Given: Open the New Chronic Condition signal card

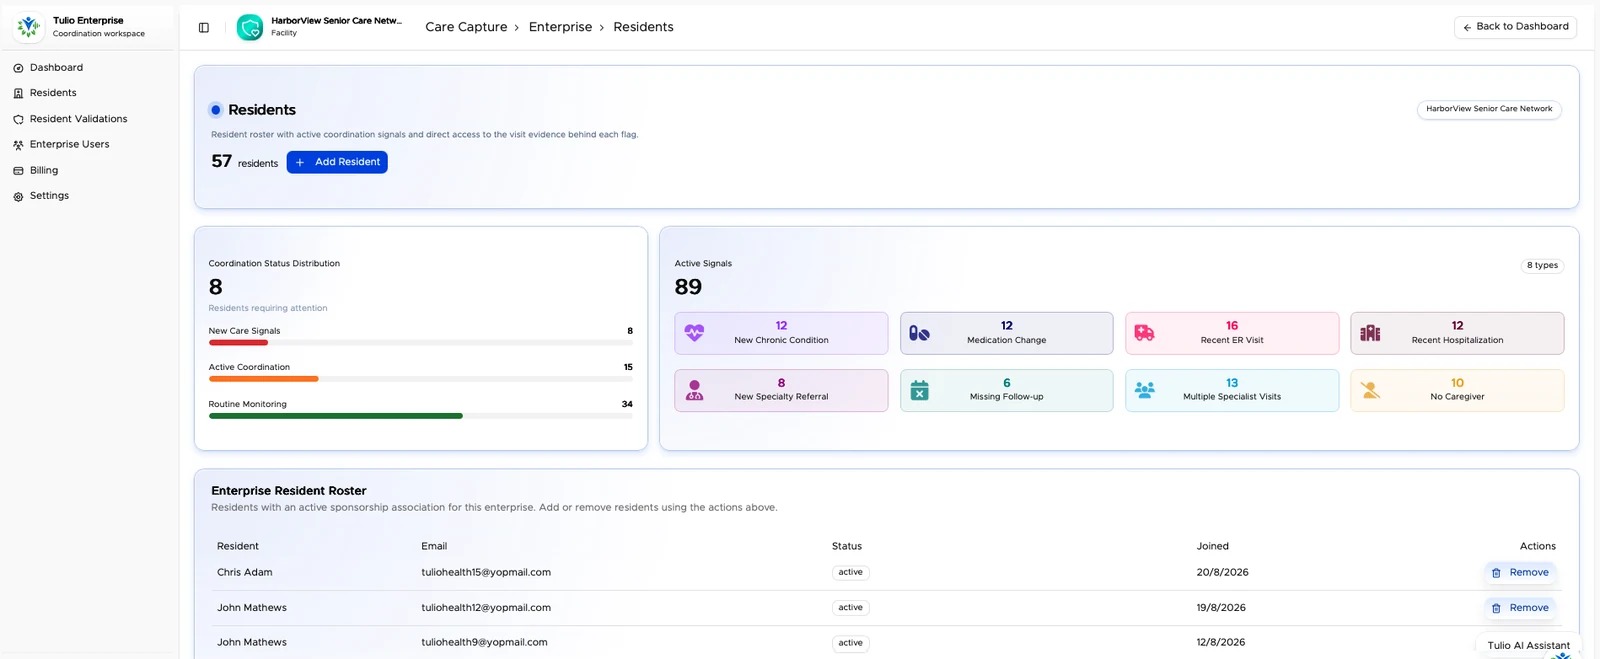Looking at the screenshot, I should point(781,333).
